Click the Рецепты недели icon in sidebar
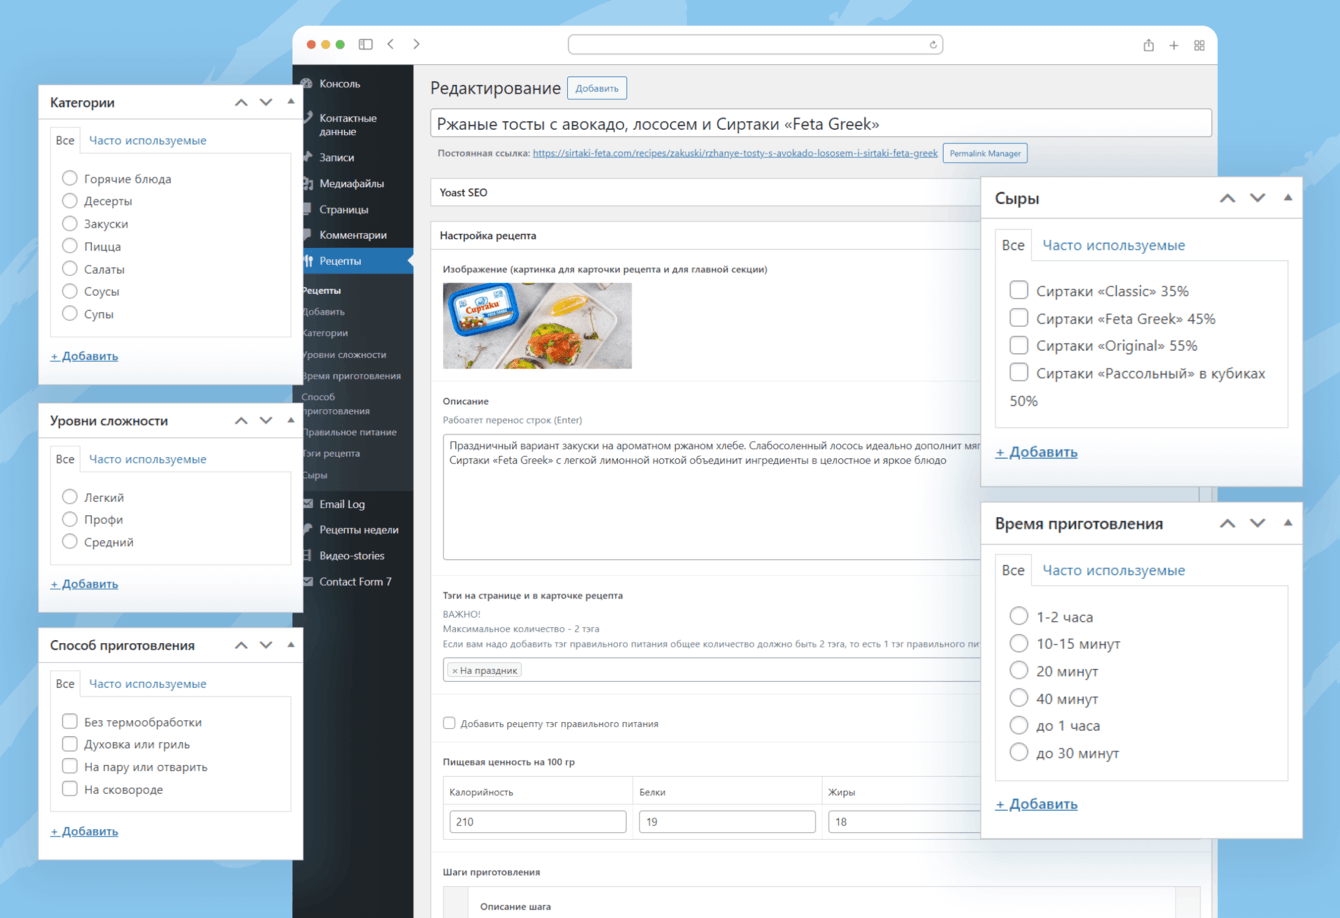The width and height of the screenshot is (1340, 918). (x=307, y=530)
